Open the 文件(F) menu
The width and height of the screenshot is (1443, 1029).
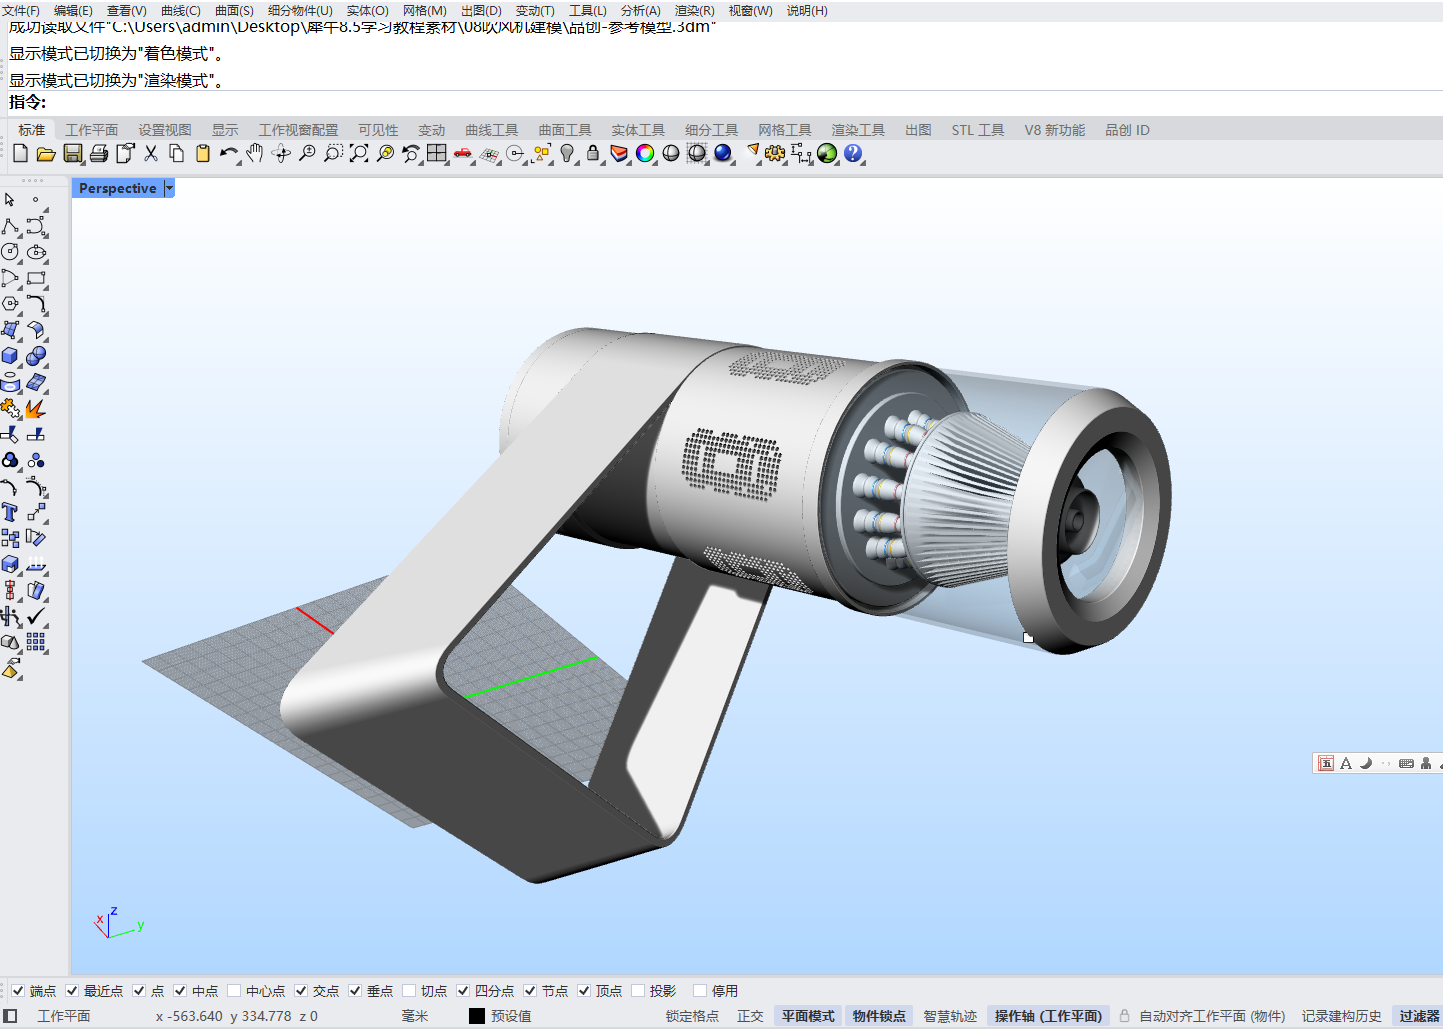tap(21, 10)
